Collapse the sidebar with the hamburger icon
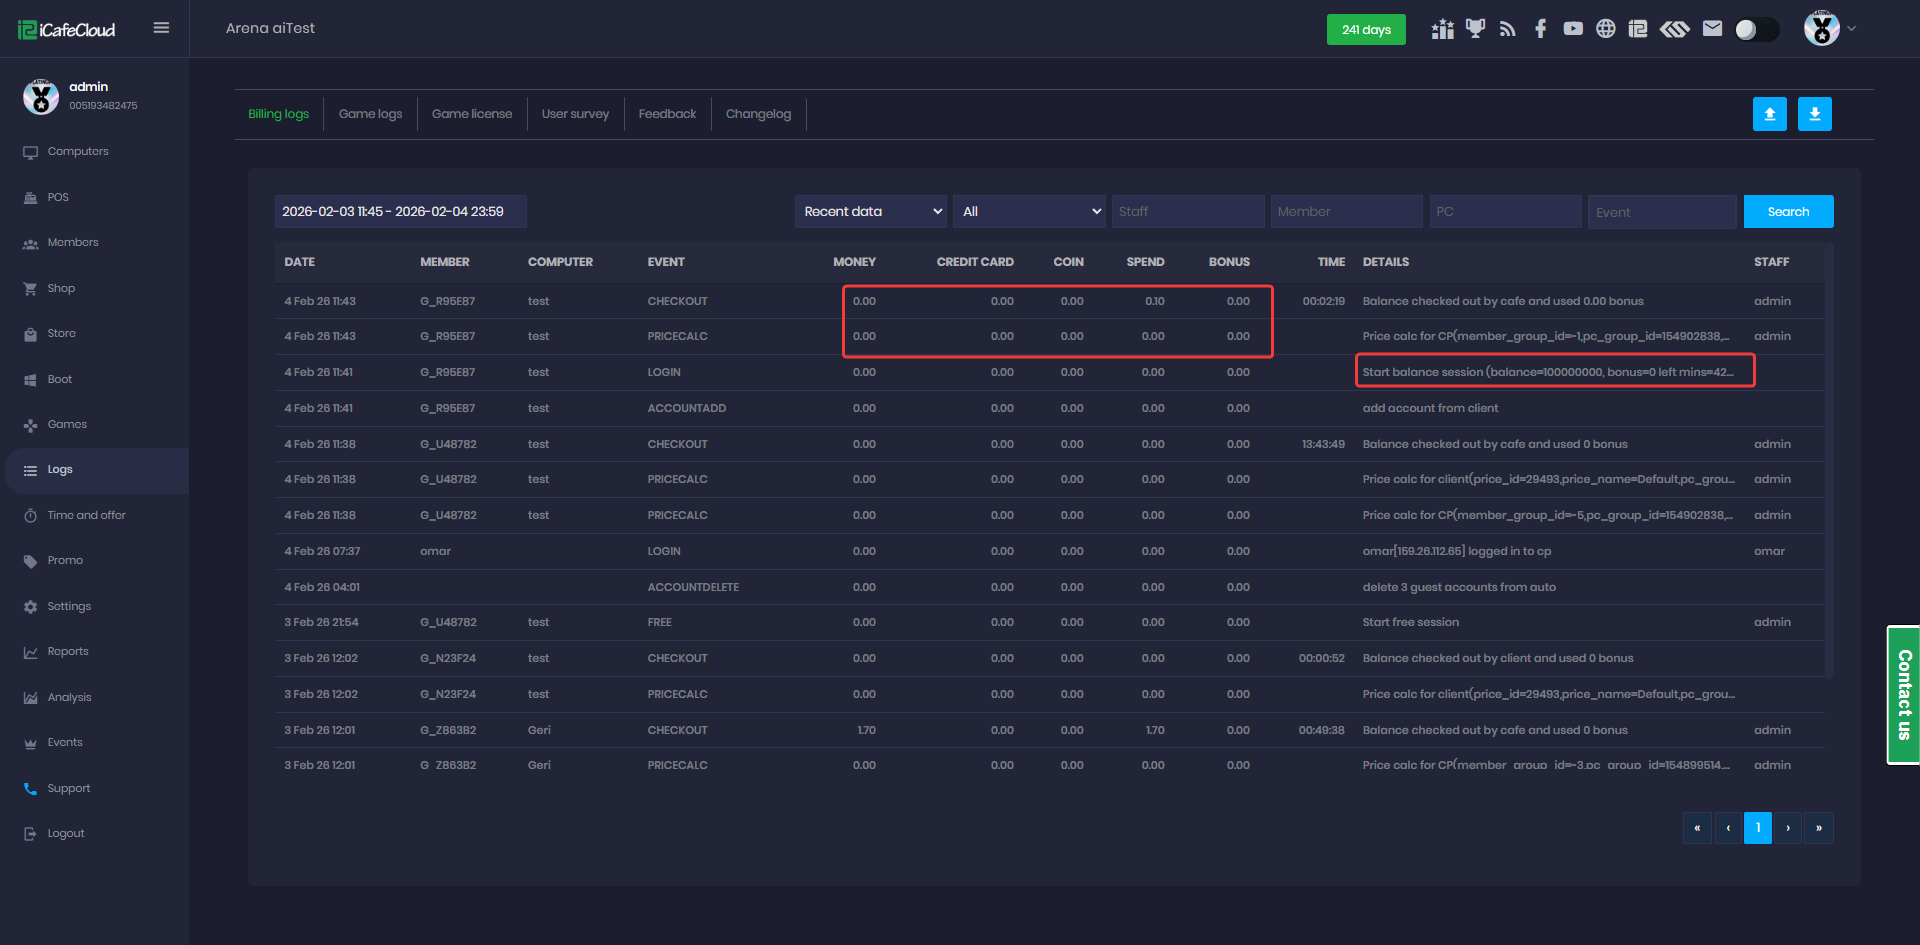Screen dimensions: 1920x945 pos(161,28)
